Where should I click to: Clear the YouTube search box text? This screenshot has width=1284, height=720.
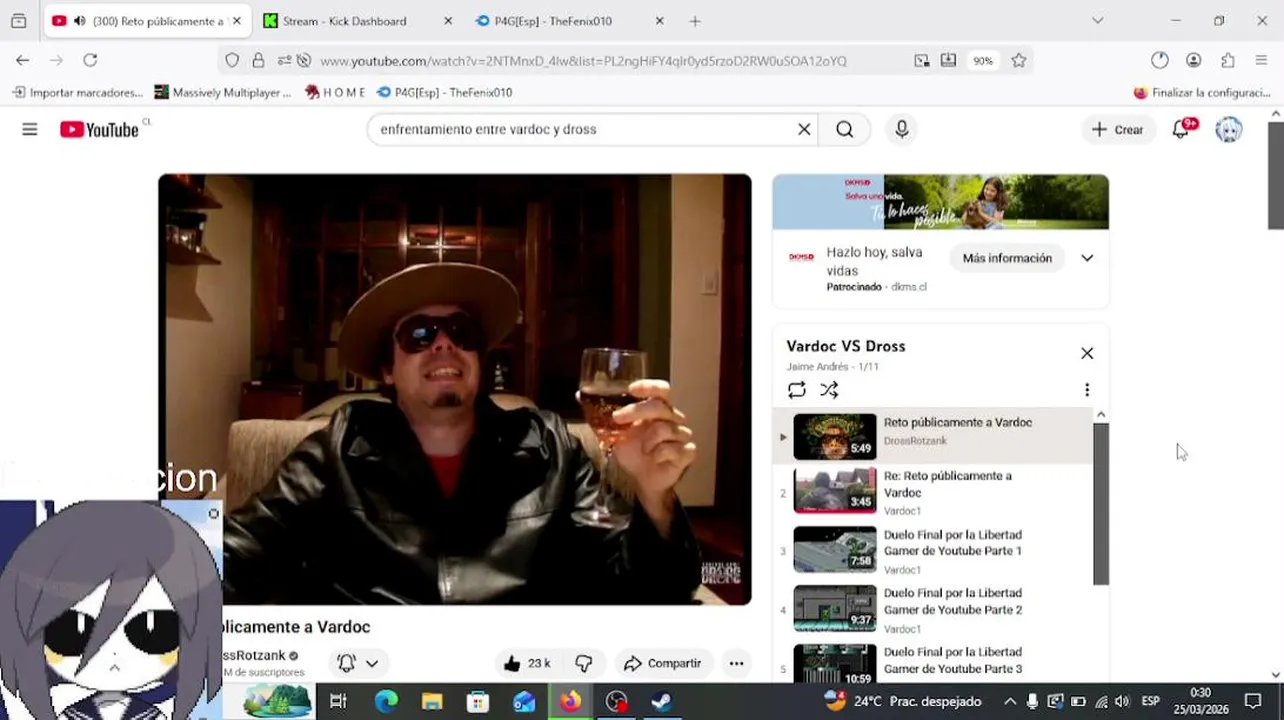tap(803, 129)
